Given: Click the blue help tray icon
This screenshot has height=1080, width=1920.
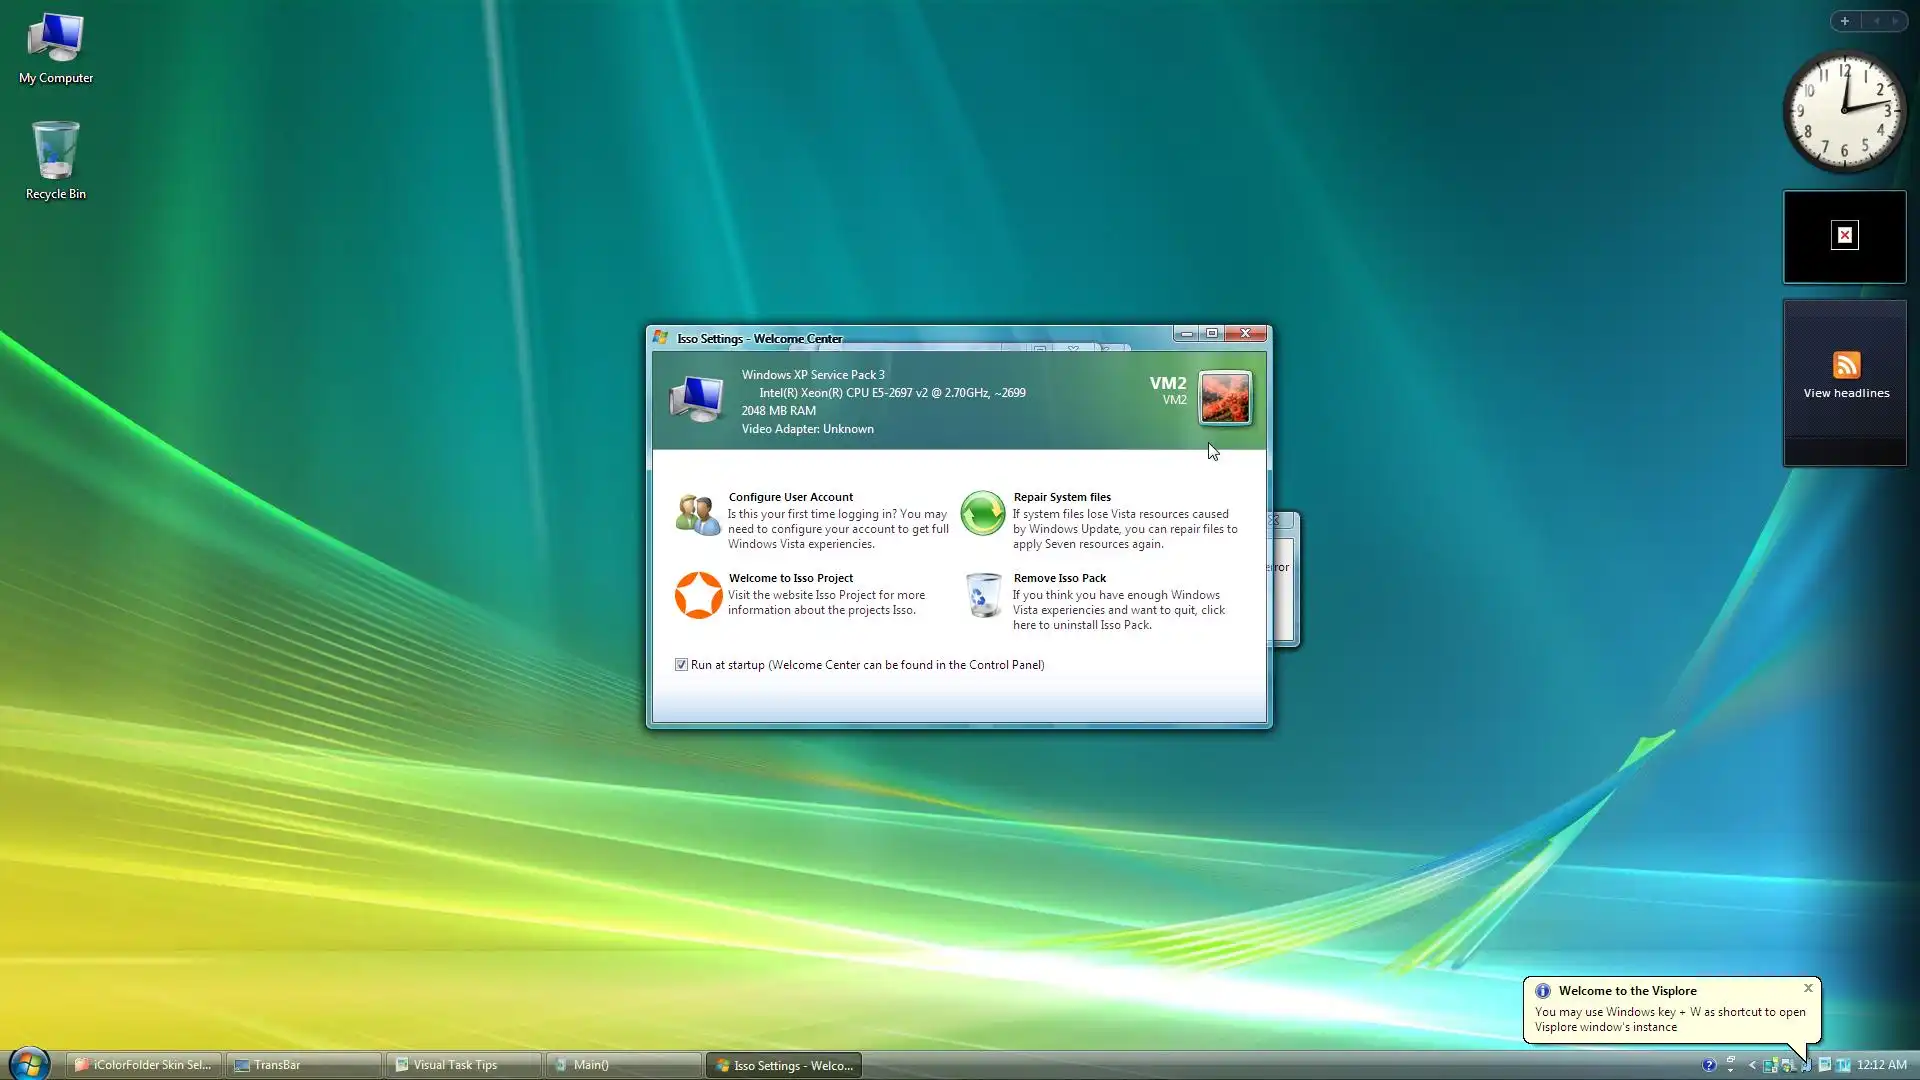Looking at the screenshot, I should pyautogui.click(x=1709, y=1065).
